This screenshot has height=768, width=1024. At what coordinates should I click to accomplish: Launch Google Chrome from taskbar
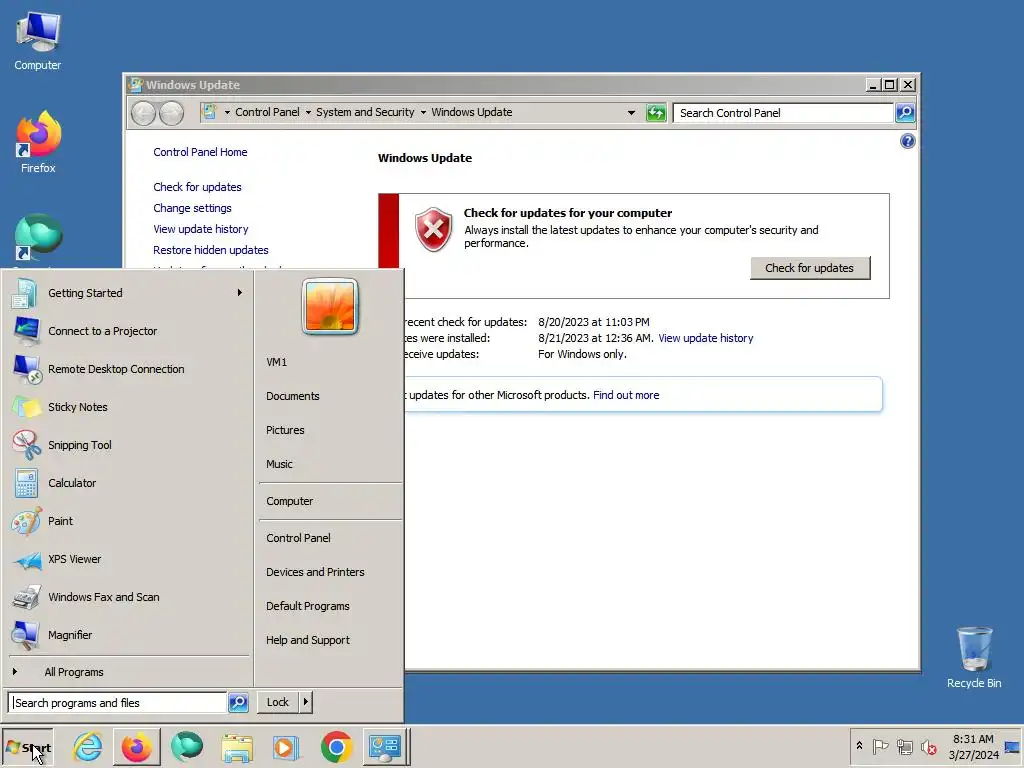pyautogui.click(x=336, y=747)
